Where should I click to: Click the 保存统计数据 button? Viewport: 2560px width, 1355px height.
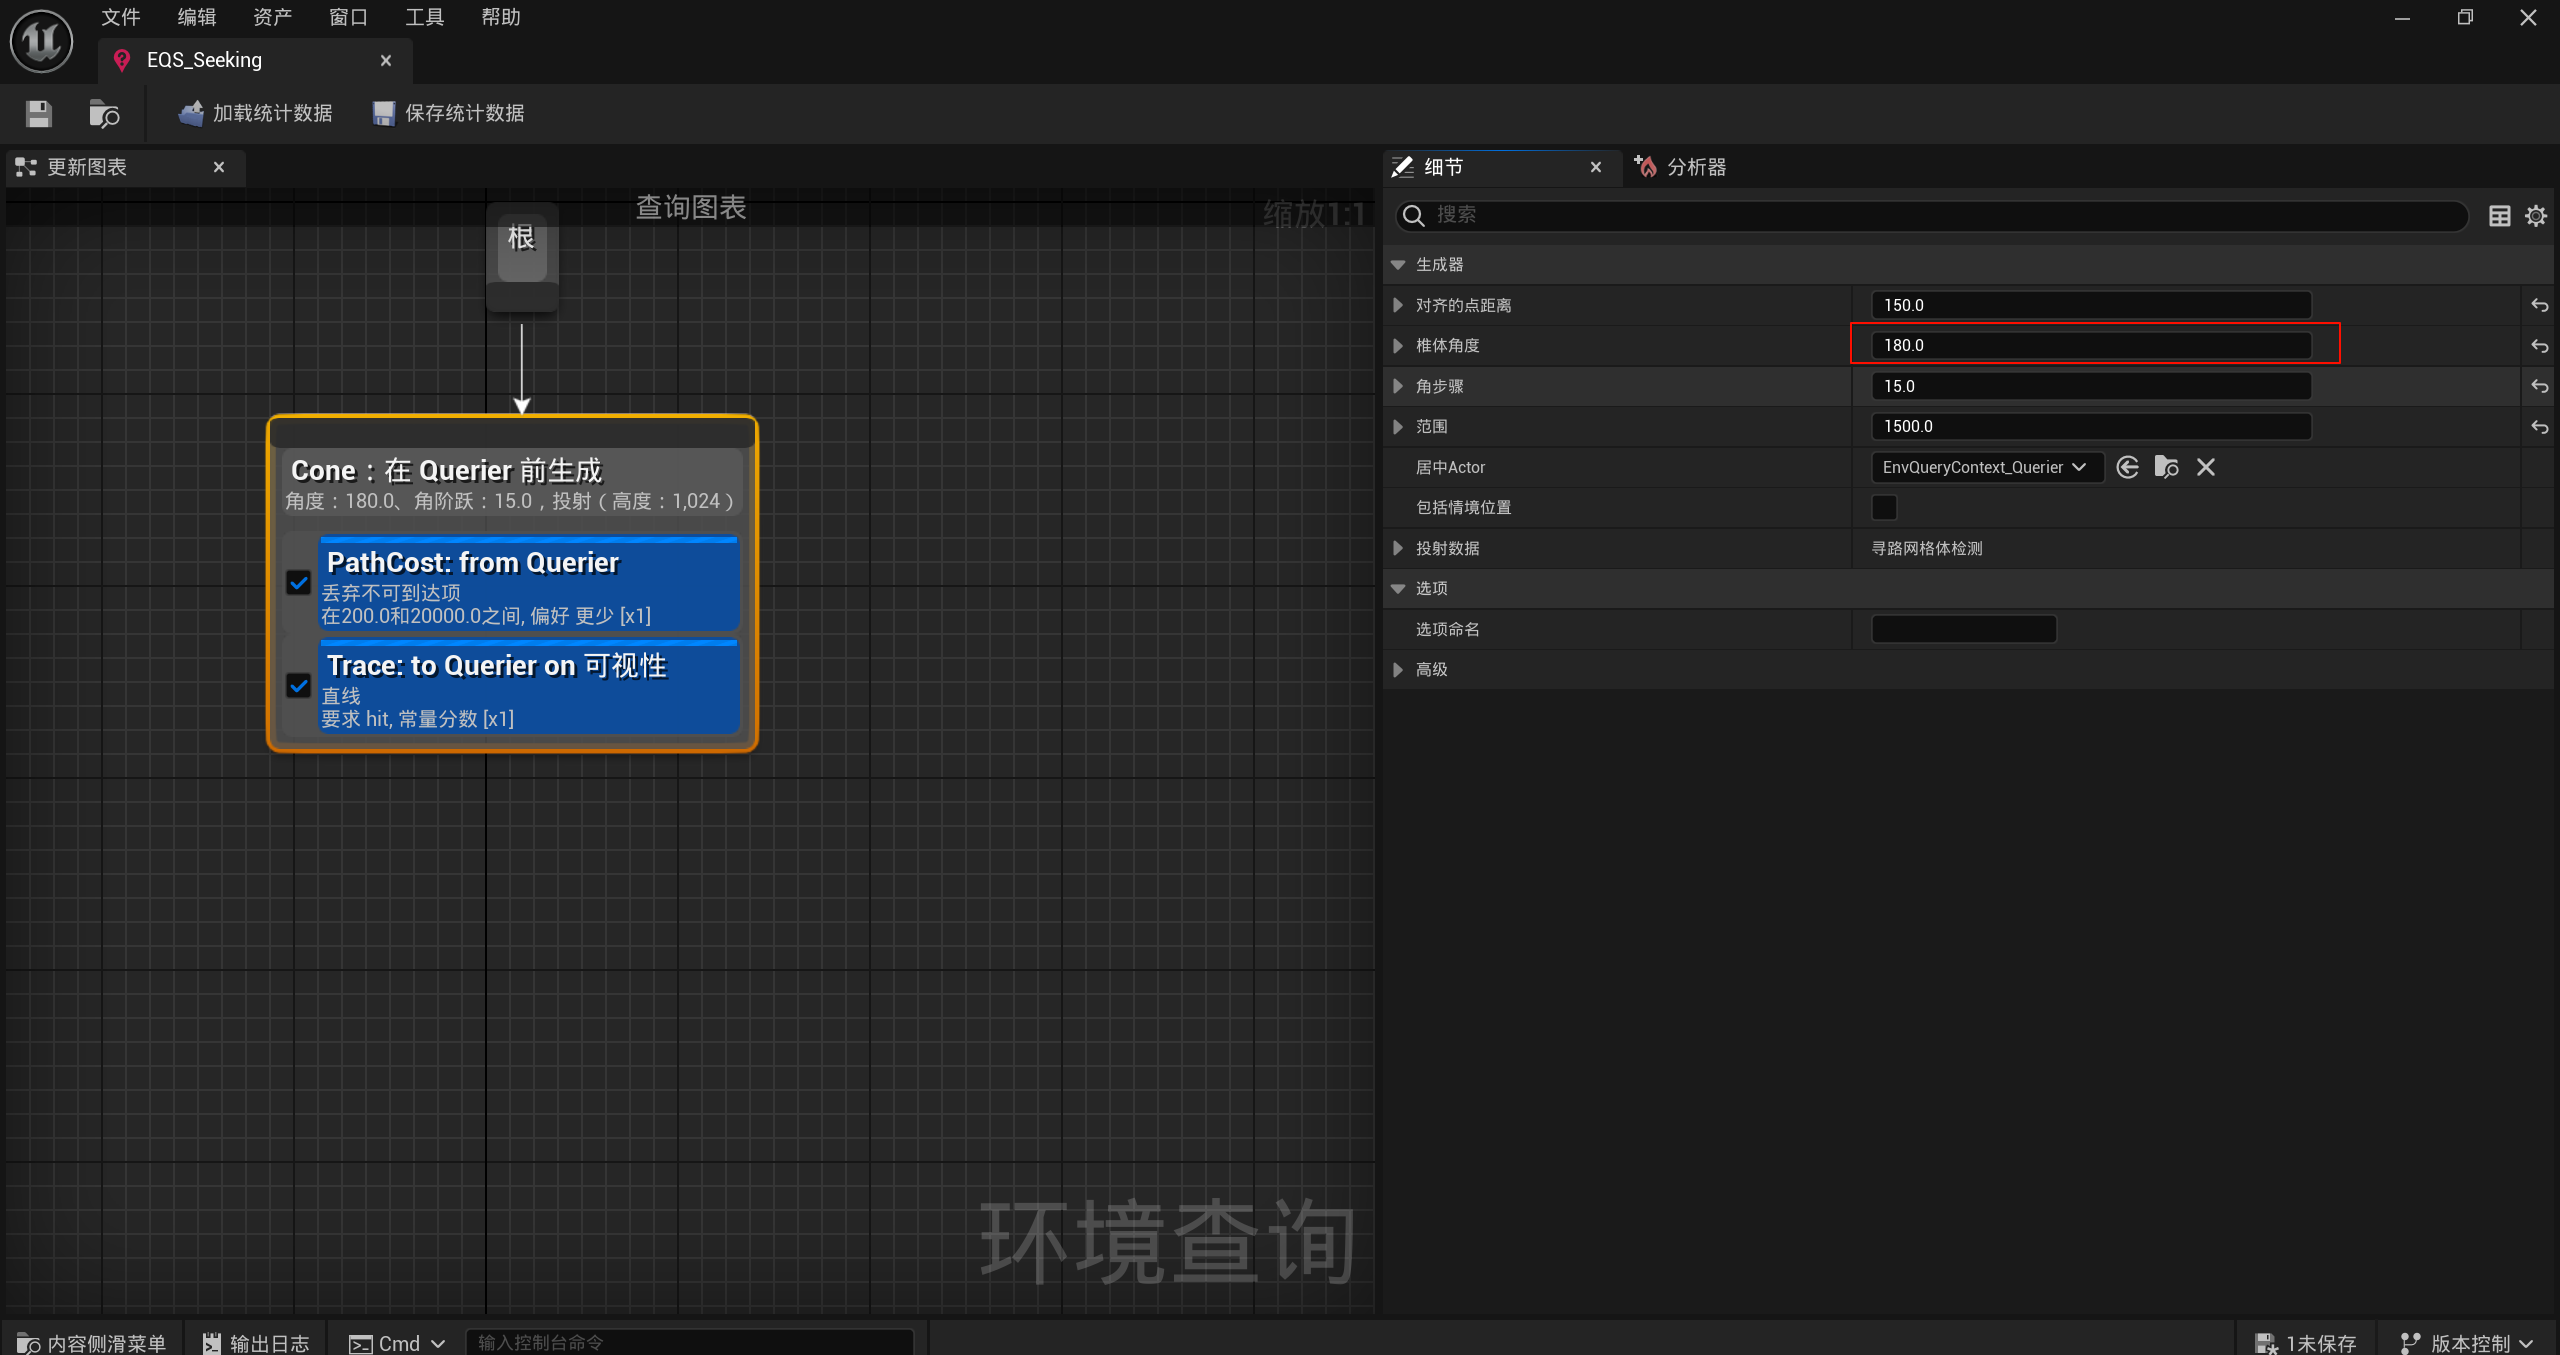click(x=448, y=113)
